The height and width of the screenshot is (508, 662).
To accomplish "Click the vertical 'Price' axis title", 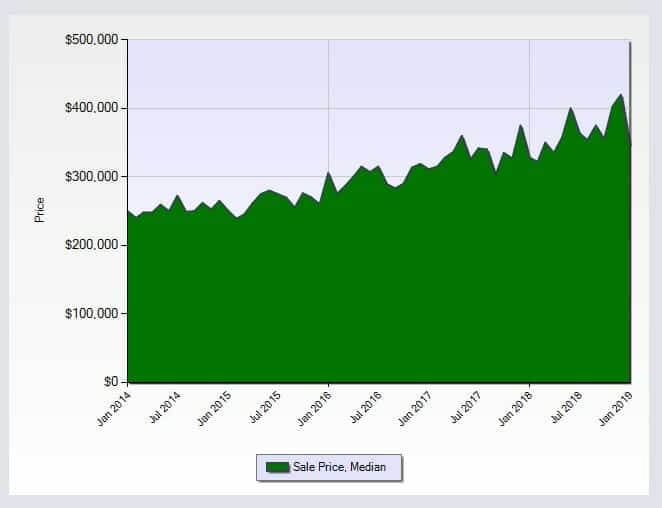I will pyautogui.click(x=40, y=210).
